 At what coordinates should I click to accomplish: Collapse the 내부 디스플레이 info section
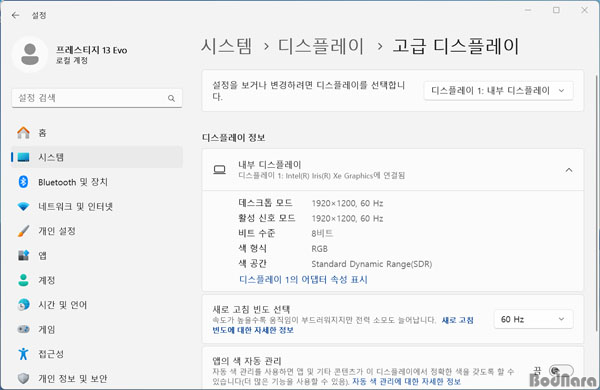[569, 170]
